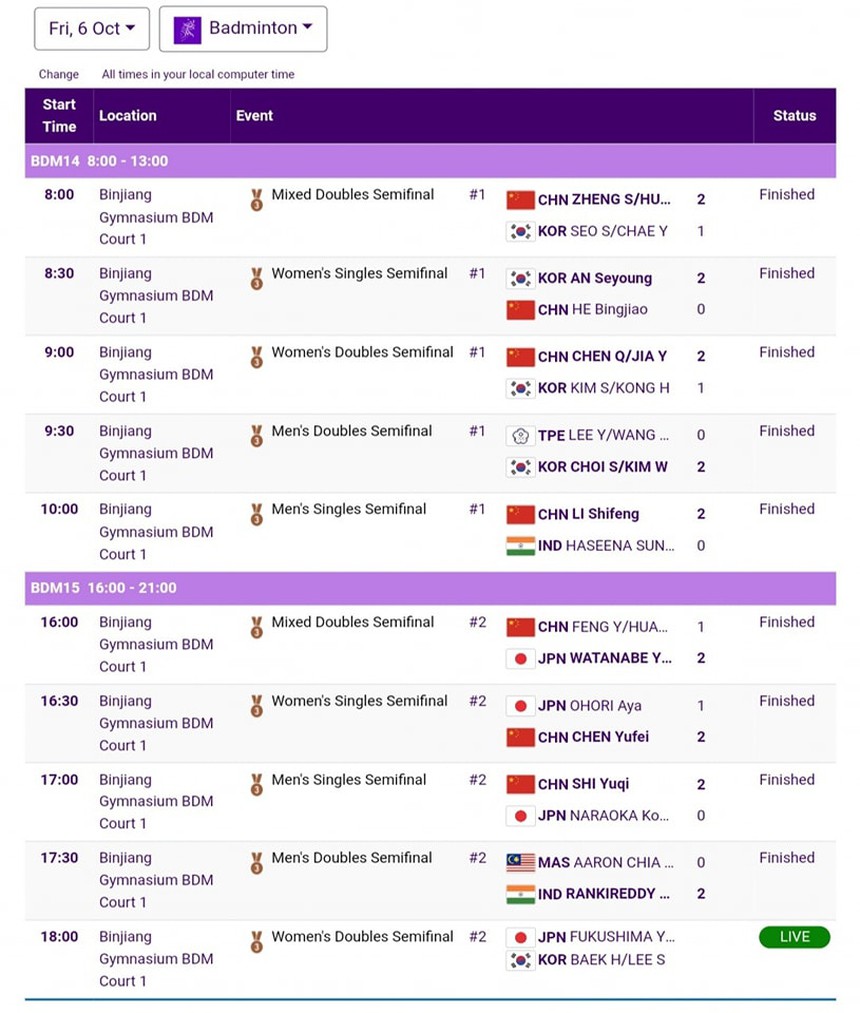This screenshot has height=1013, width=860.
Task: Click medal icon for 18:00 Women's Doubles Semifinal
Action: (257, 942)
